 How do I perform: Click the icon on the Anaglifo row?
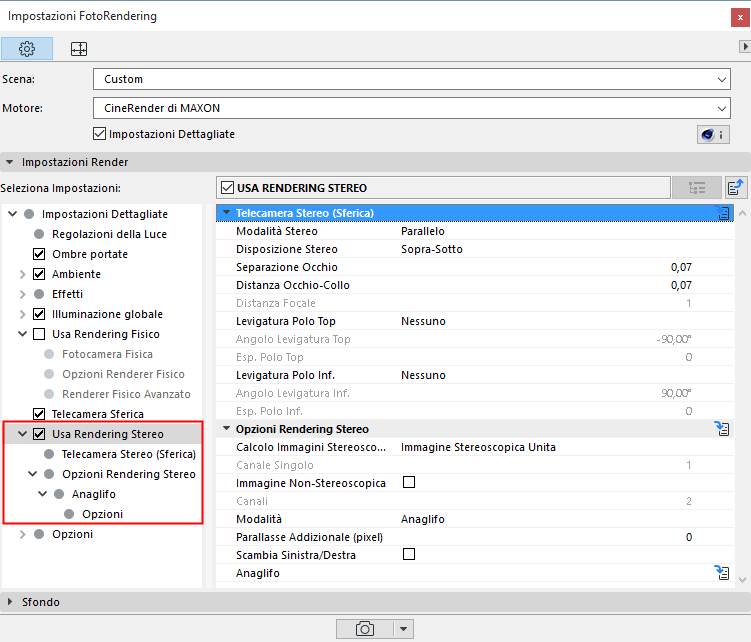click(722, 573)
